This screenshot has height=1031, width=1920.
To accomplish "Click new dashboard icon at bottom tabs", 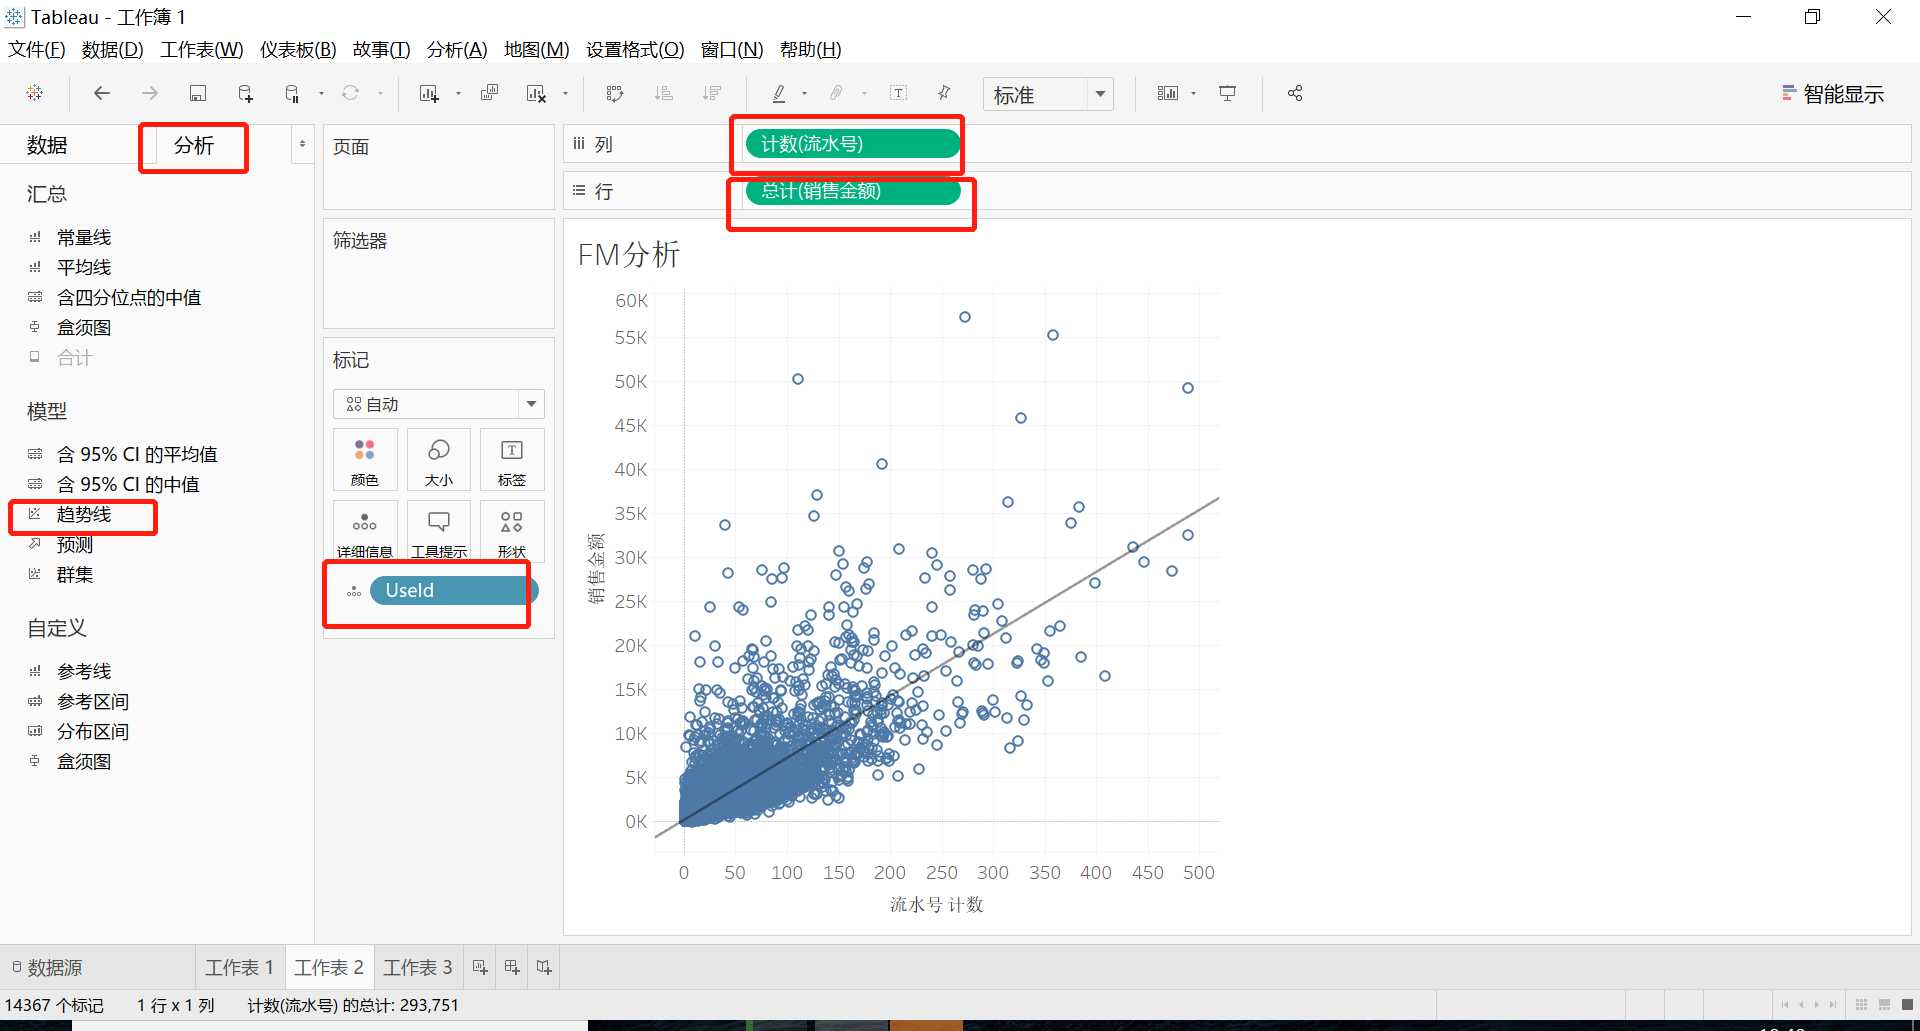I will click(512, 967).
